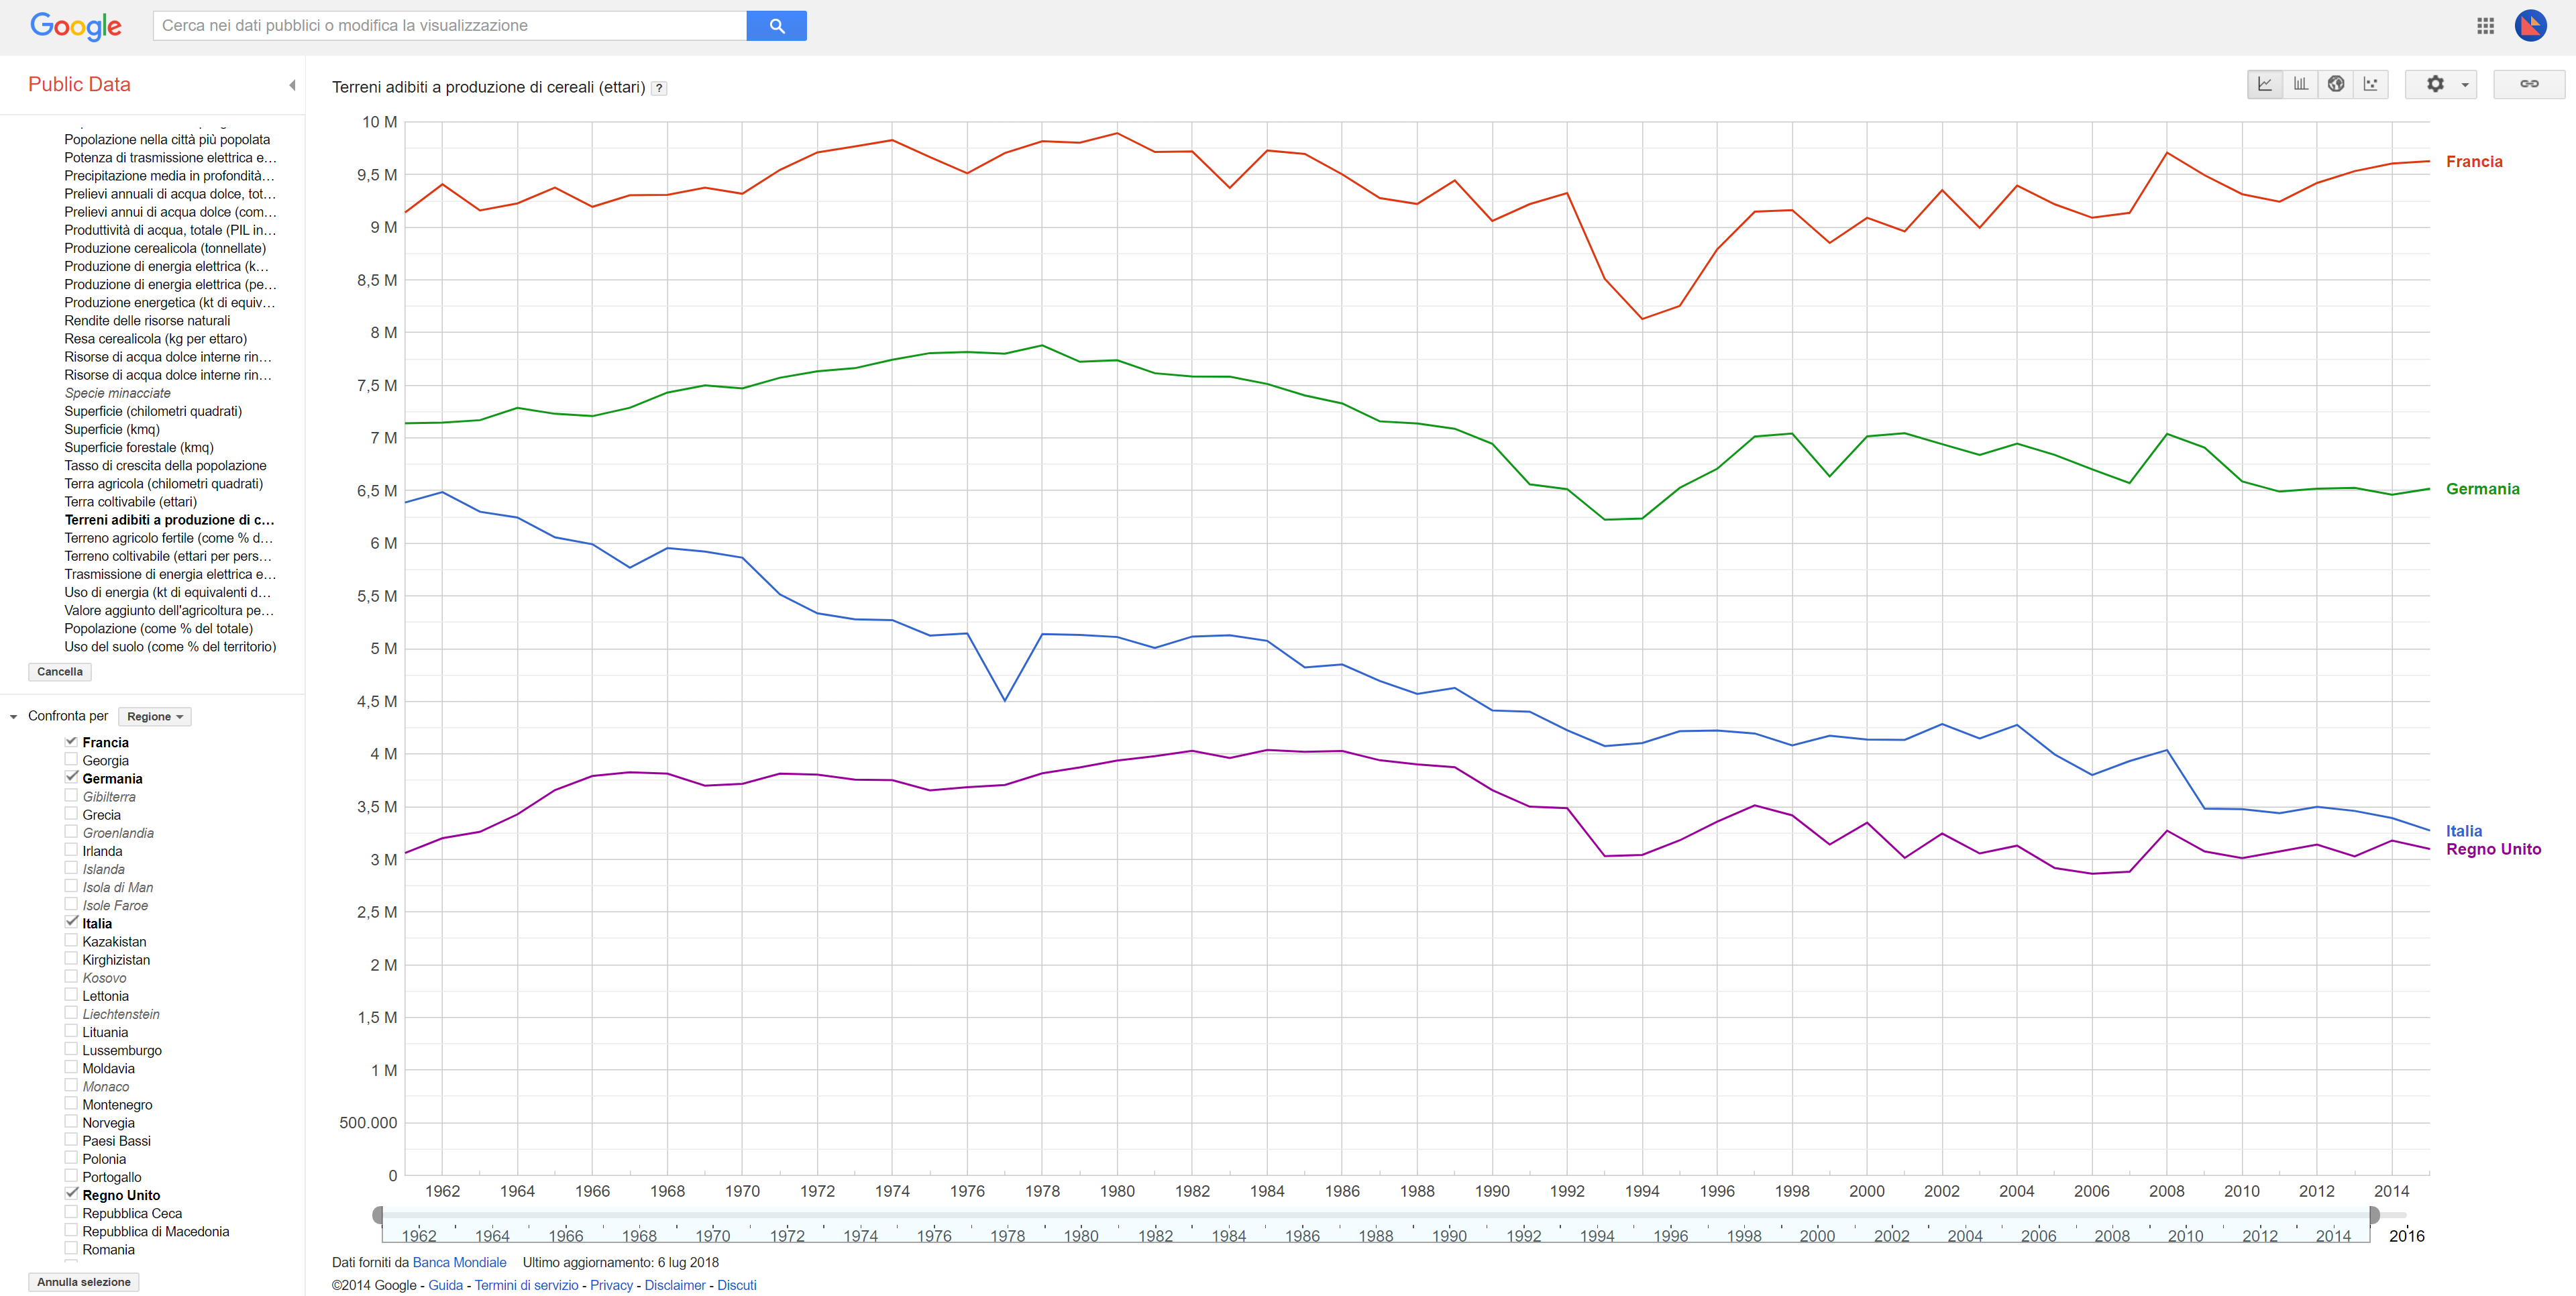Click the right handle of the year slider
This screenshot has width=2576, height=1296.
point(2374,1215)
